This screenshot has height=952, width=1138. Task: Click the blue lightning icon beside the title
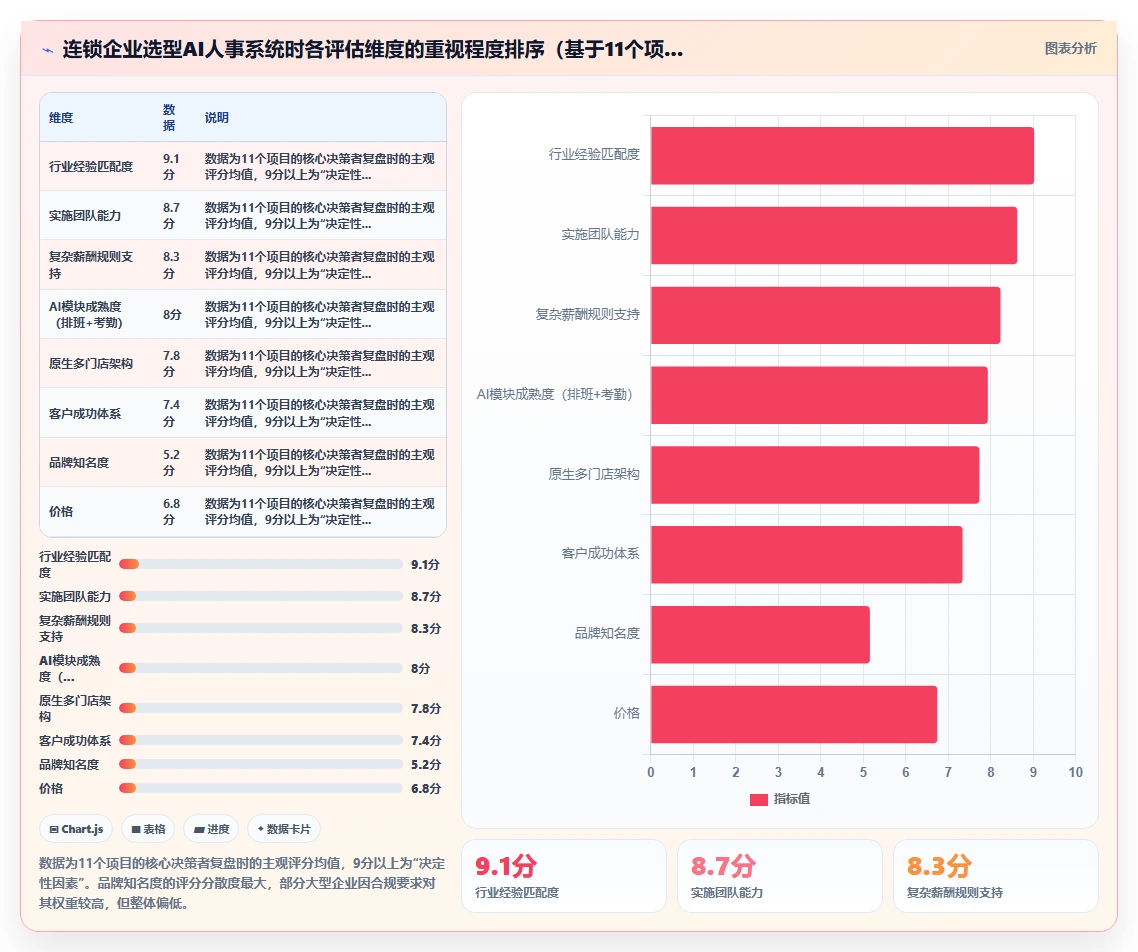tap(48, 50)
